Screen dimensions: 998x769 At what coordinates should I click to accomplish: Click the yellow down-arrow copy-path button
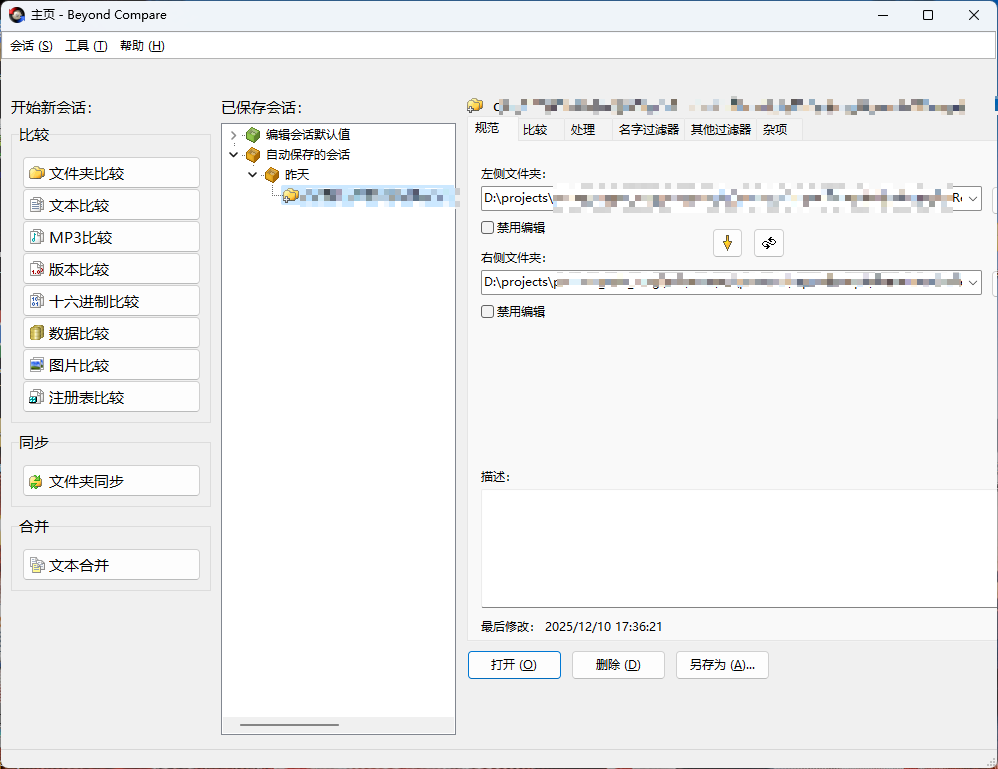(x=727, y=243)
